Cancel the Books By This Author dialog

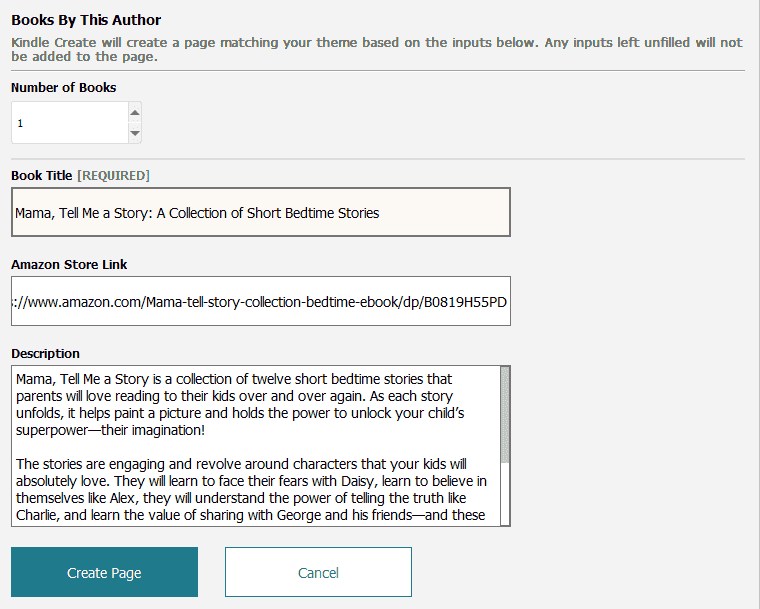[x=318, y=572]
